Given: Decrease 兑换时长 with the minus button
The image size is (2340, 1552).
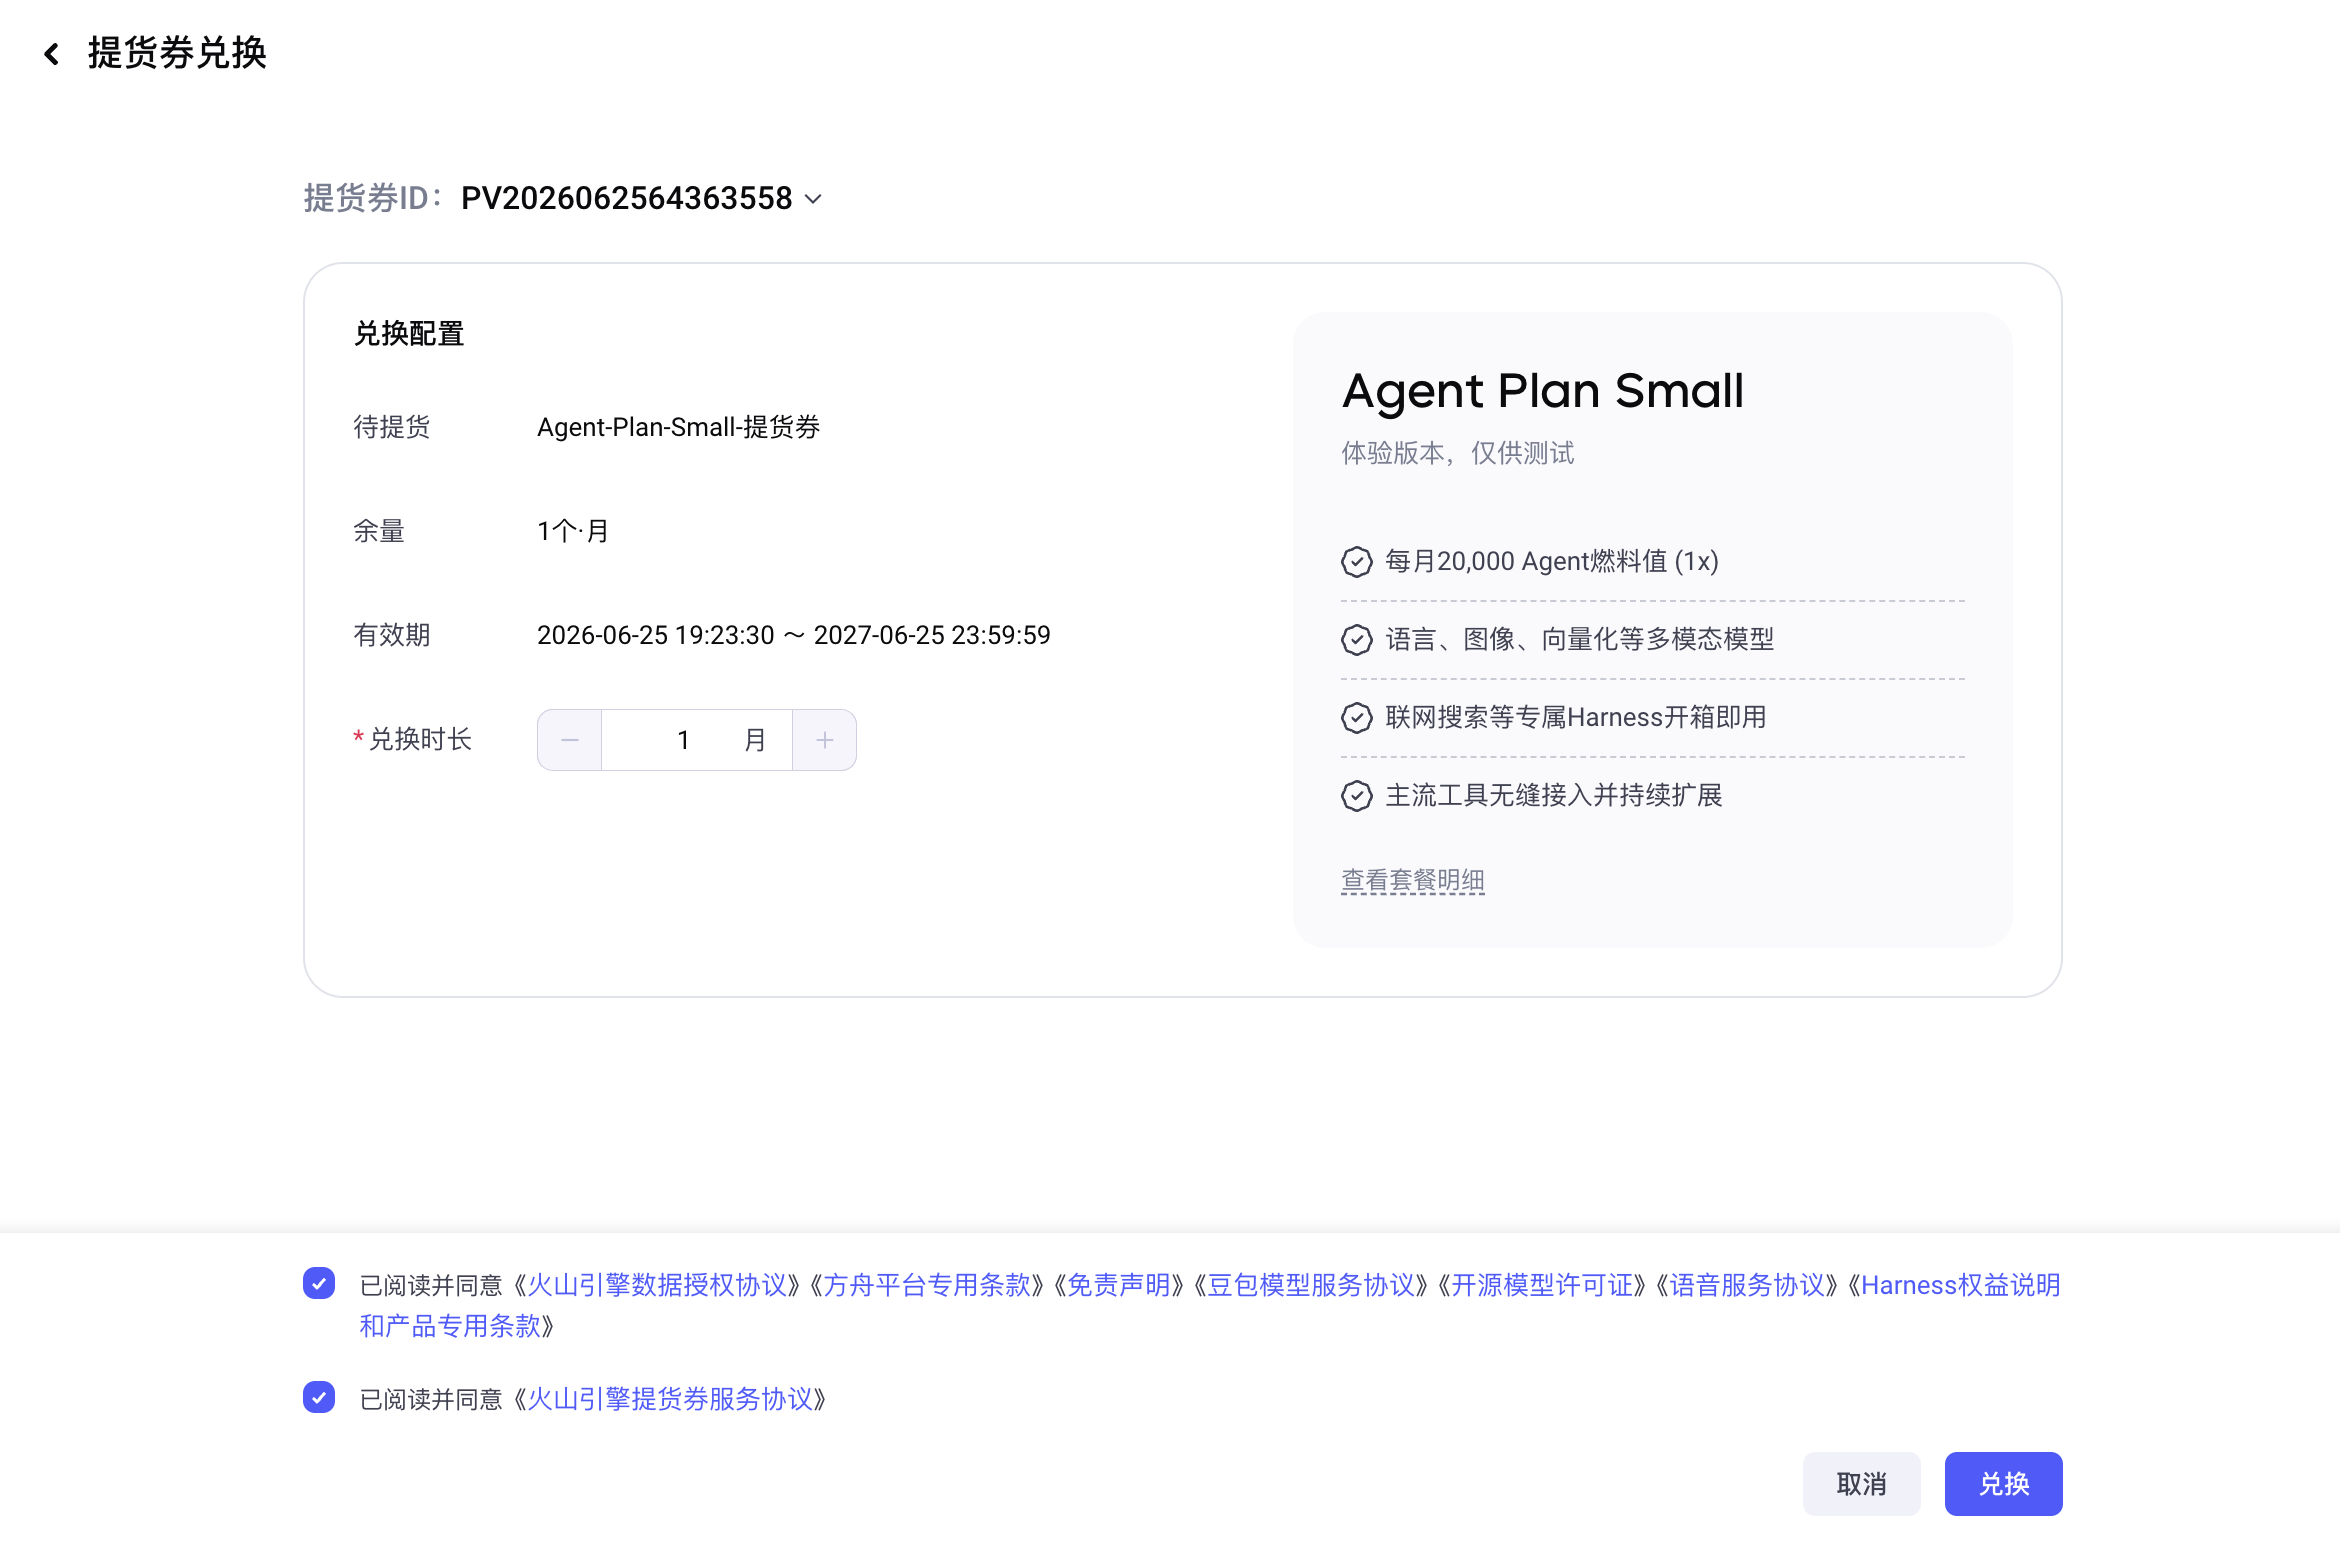Looking at the screenshot, I should tap(570, 740).
